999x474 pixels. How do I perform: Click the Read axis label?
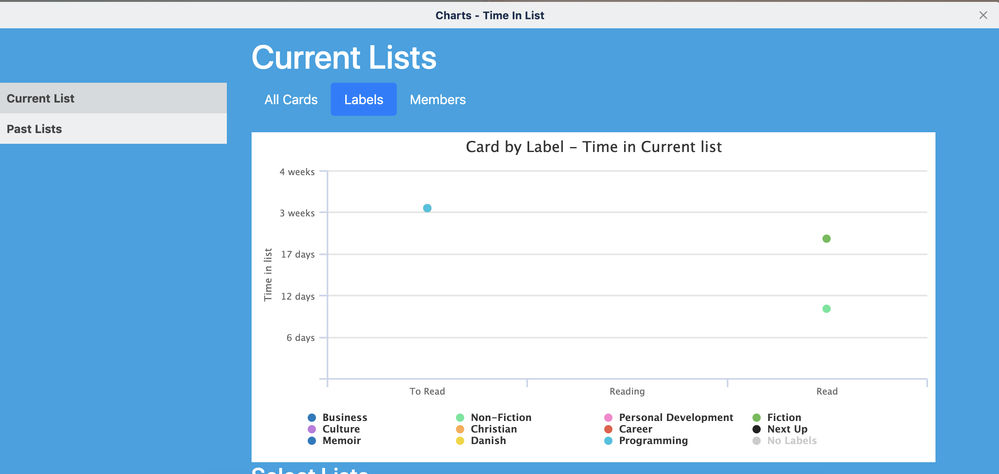pos(827,391)
